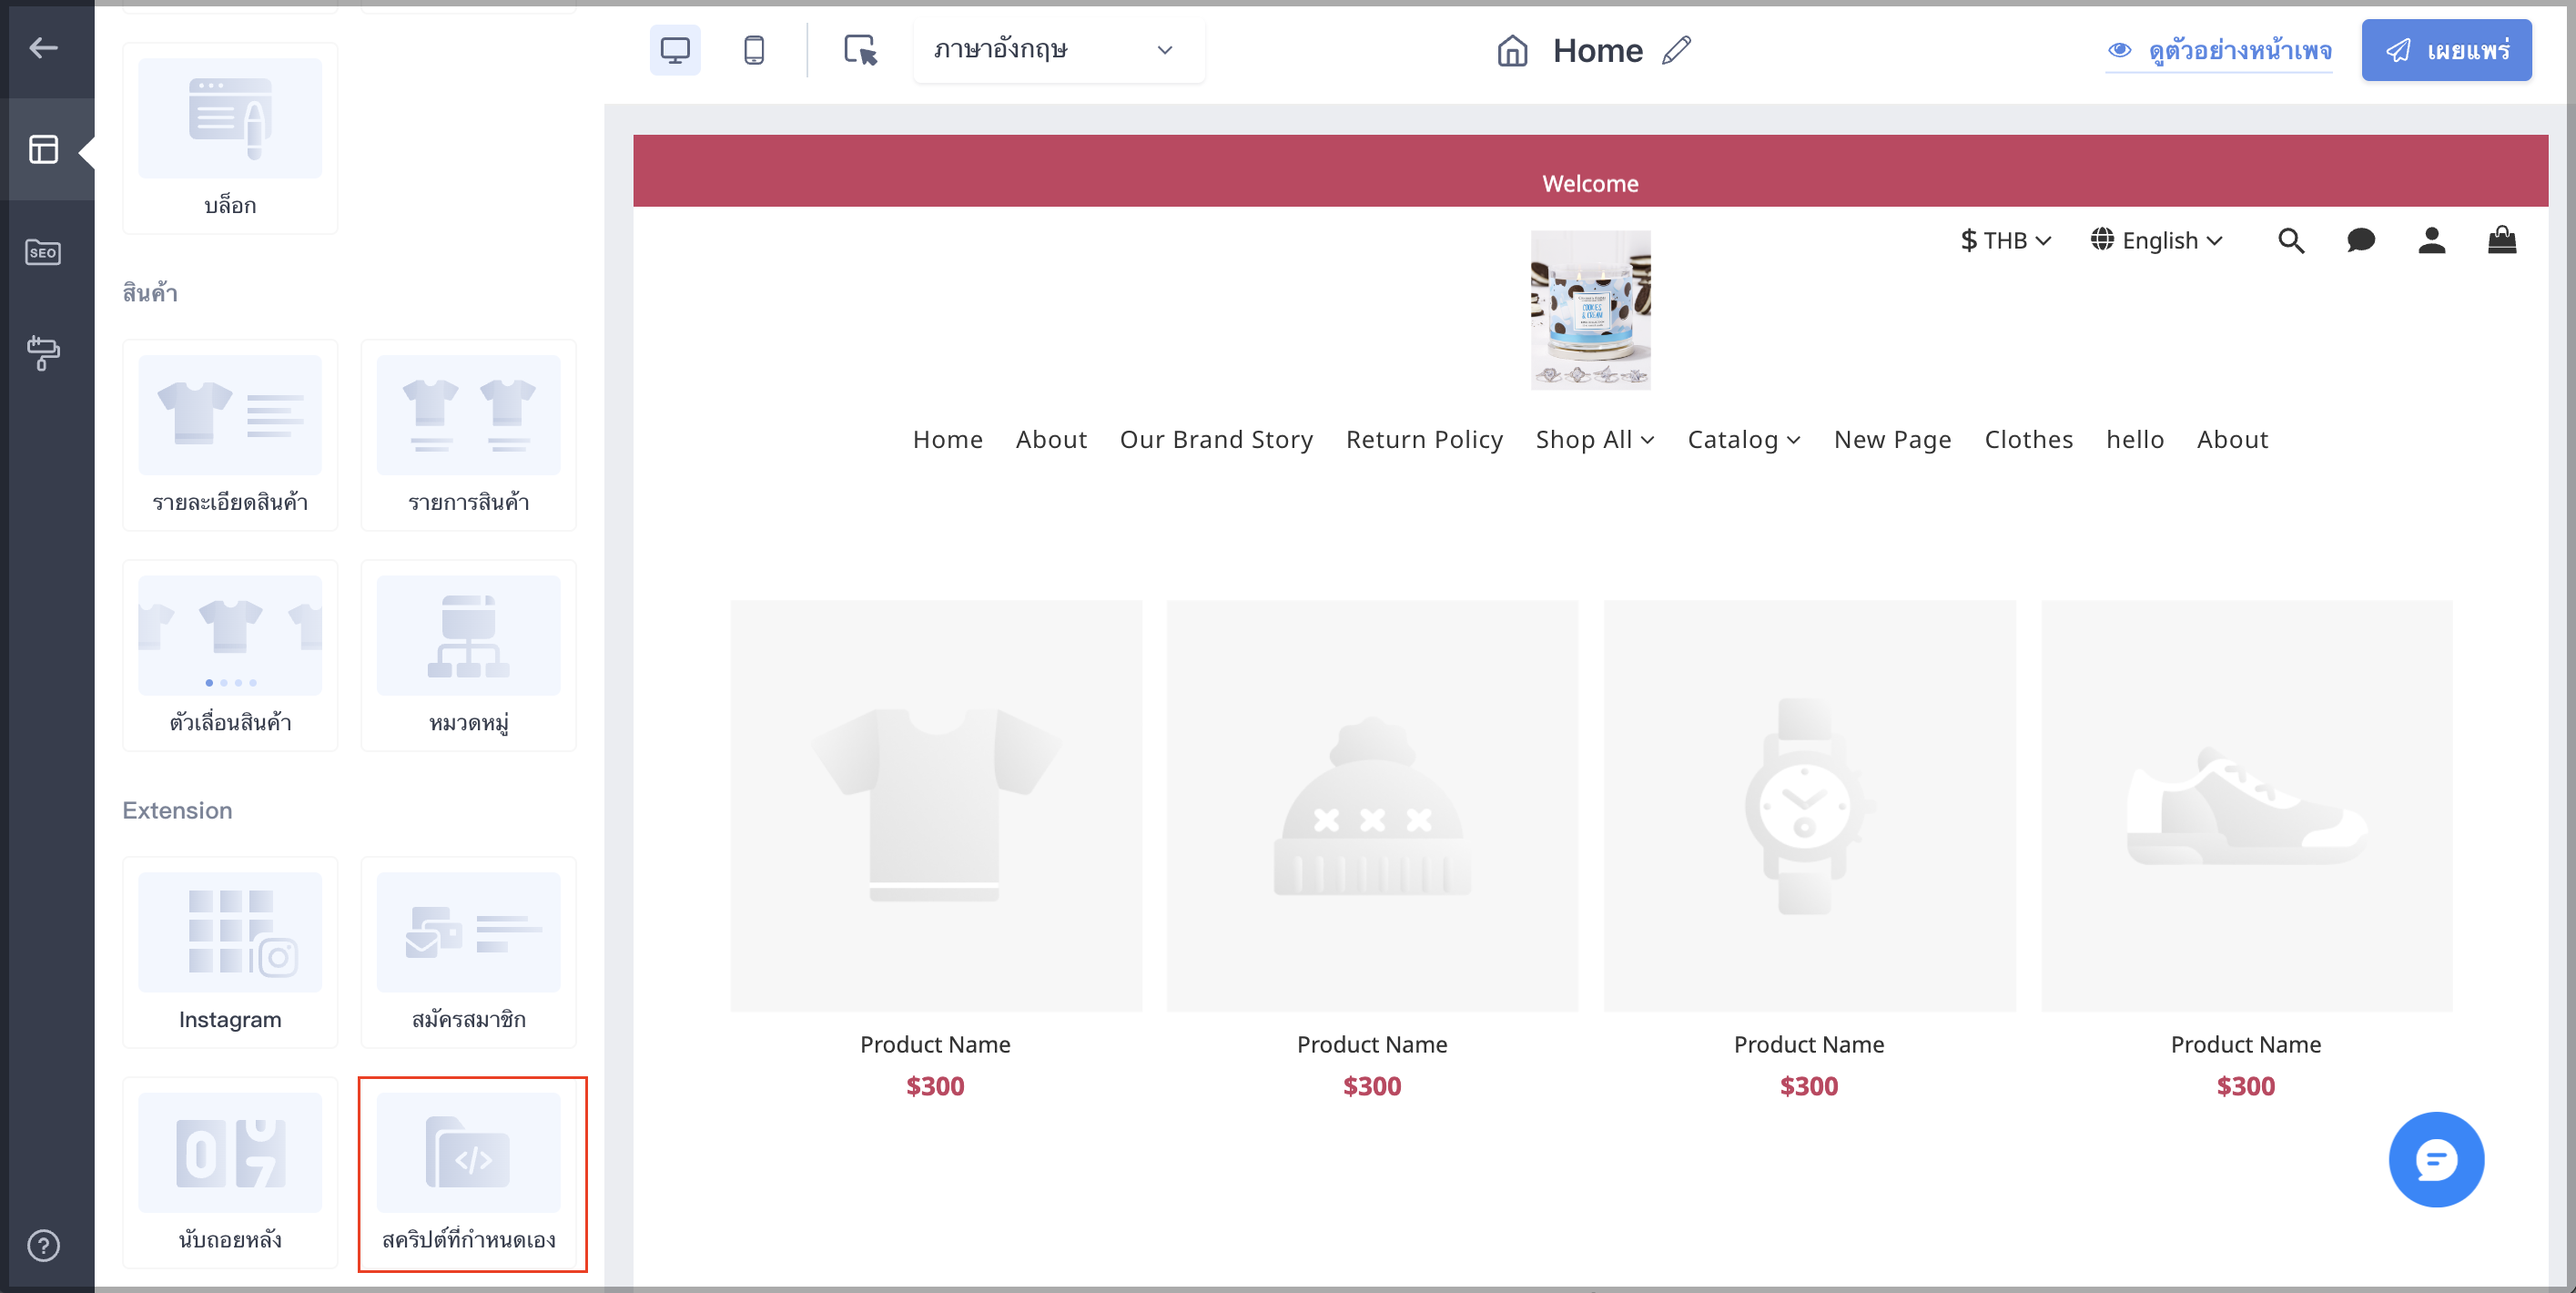Edit page name with the pencil icon
Screen dimensions: 2576x1293
click(1677, 50)
